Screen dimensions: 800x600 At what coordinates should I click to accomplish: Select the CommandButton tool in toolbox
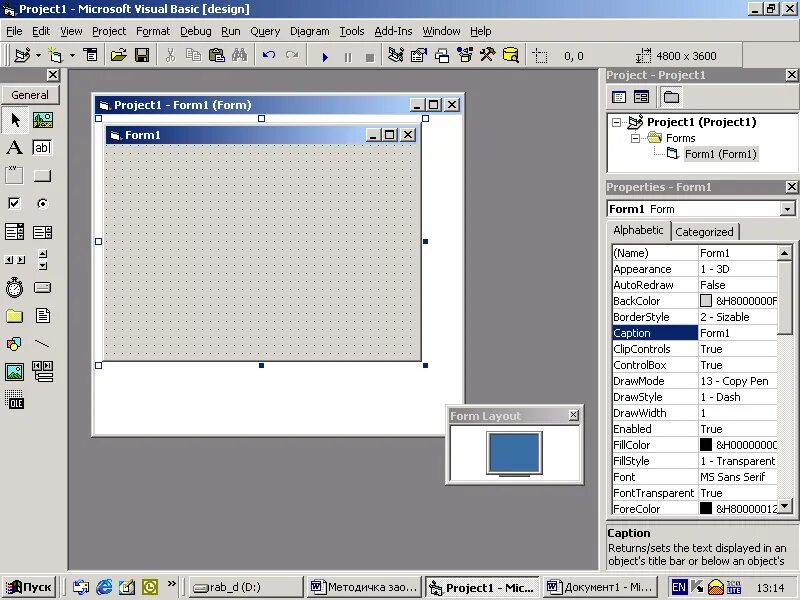[x=42, y=176]
